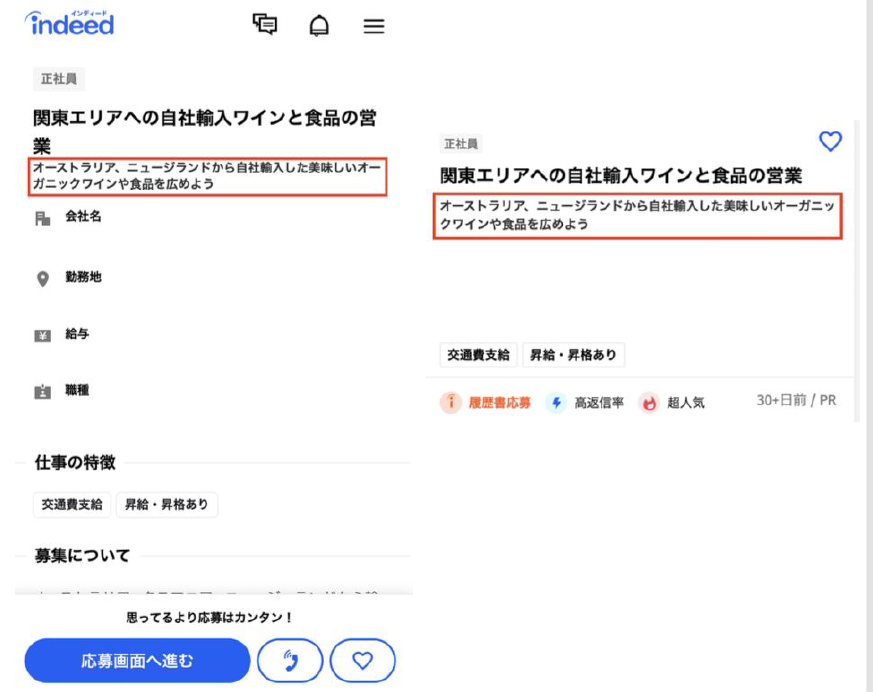Click the right-side vertical scrollbar
This screenshot has width=873, height=692.
click(x=857, y=271)
